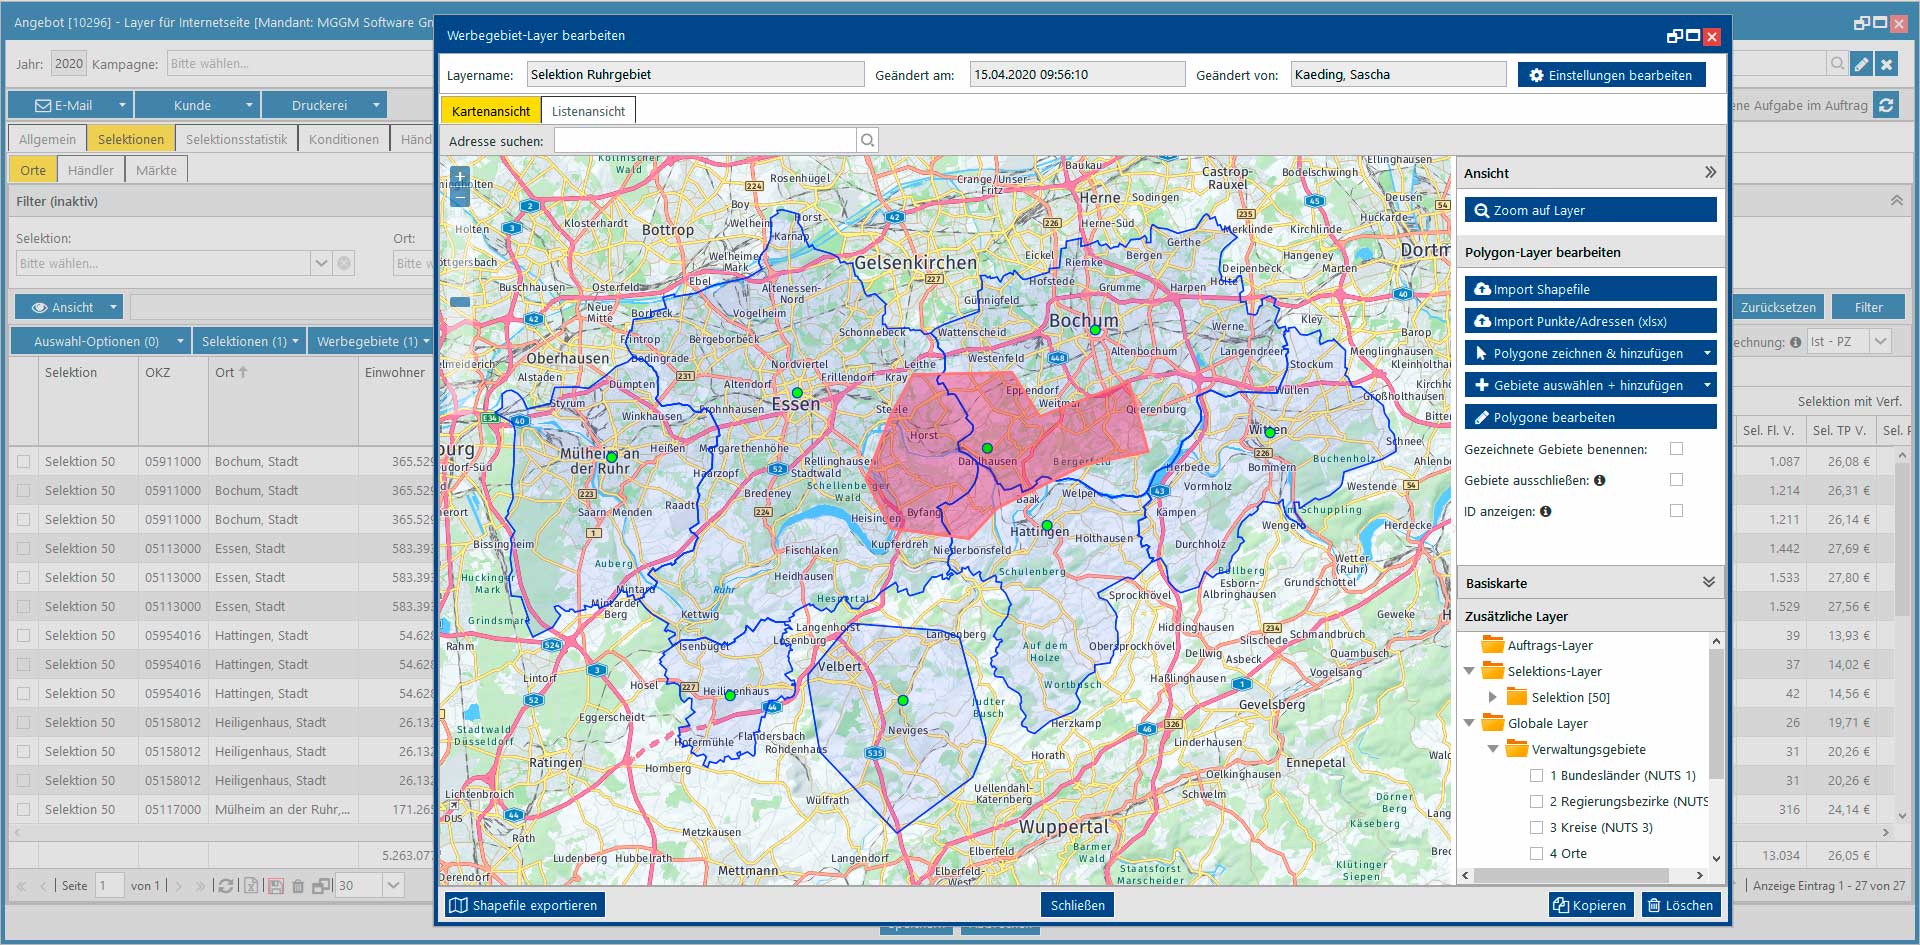
Task: Click the info icon beside Gebiete ausschließen
Action: [1600, 480]
